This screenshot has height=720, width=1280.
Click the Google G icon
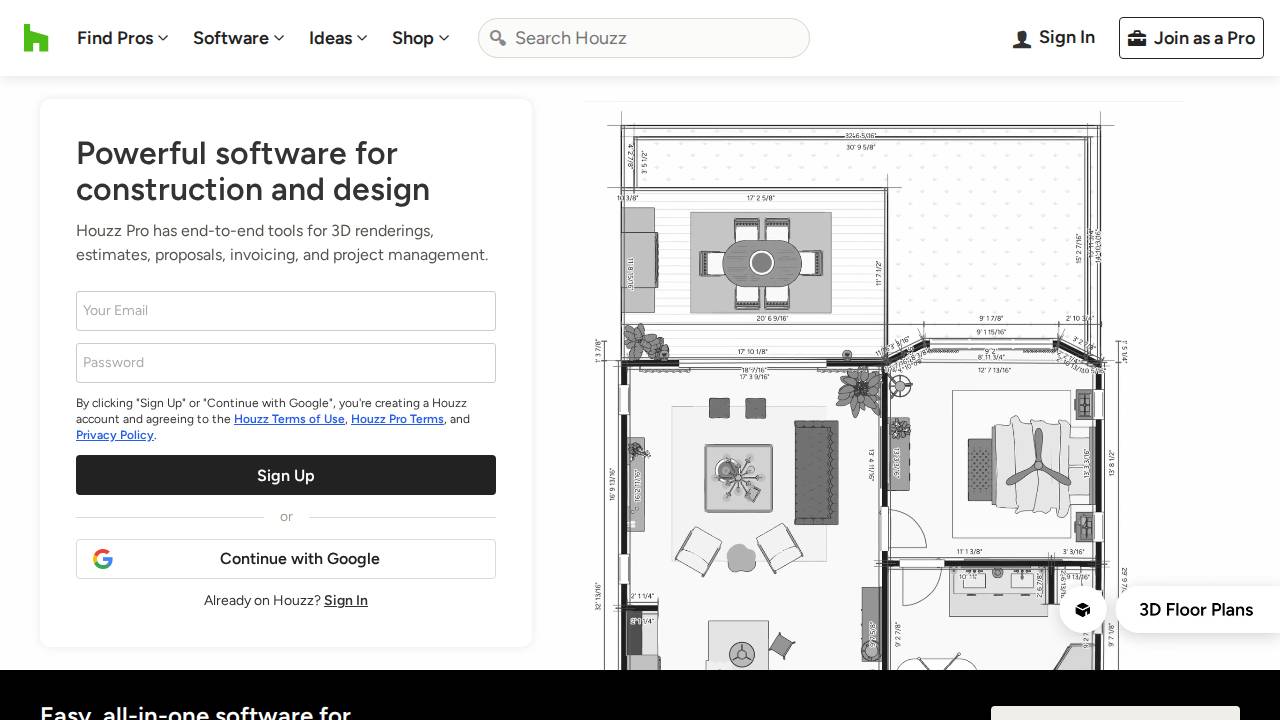click(x=103, y=559)
